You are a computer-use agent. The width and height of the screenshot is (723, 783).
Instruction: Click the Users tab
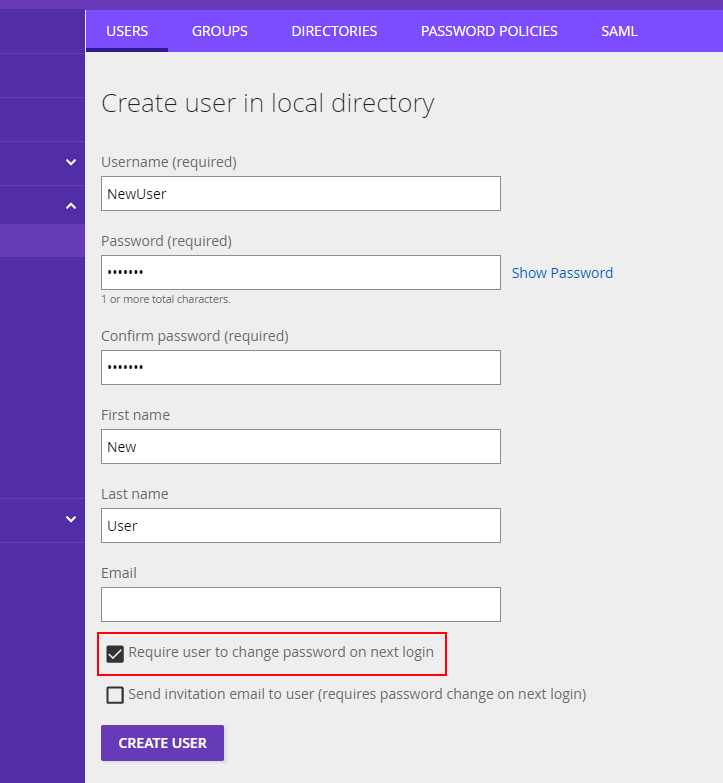tap(127, 31)
